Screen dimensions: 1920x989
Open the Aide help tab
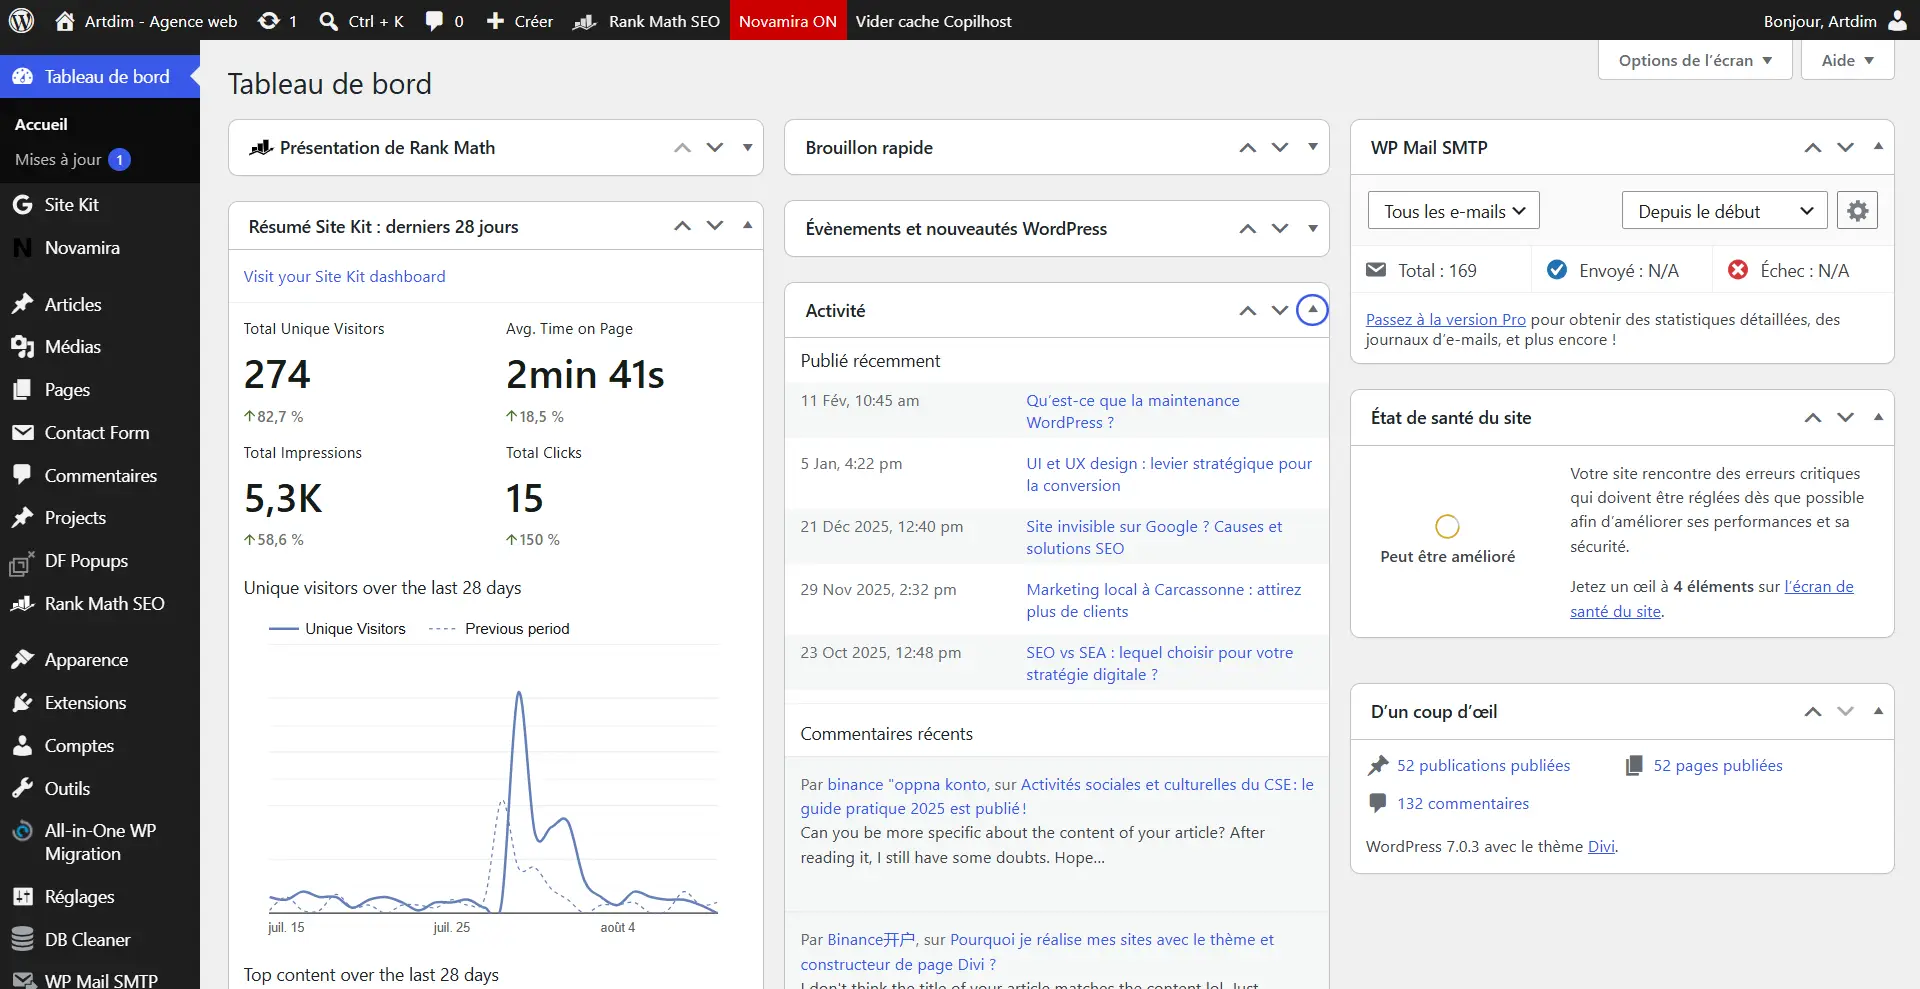coord(1847,60)
